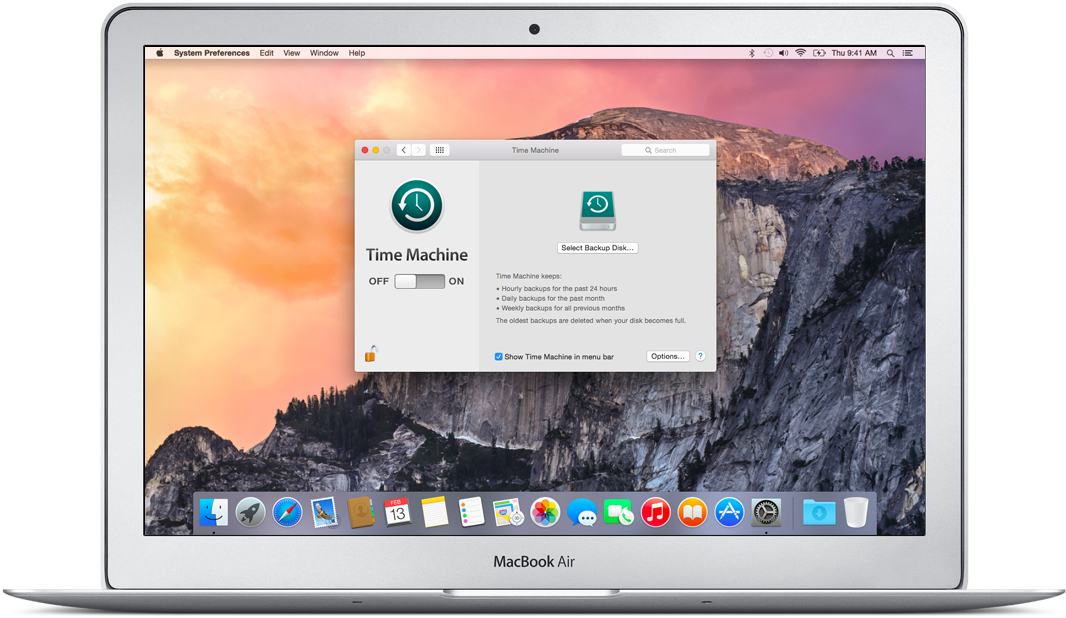
Task: Open System Preferences gear in Dock
Action: (x=766, y=513)
